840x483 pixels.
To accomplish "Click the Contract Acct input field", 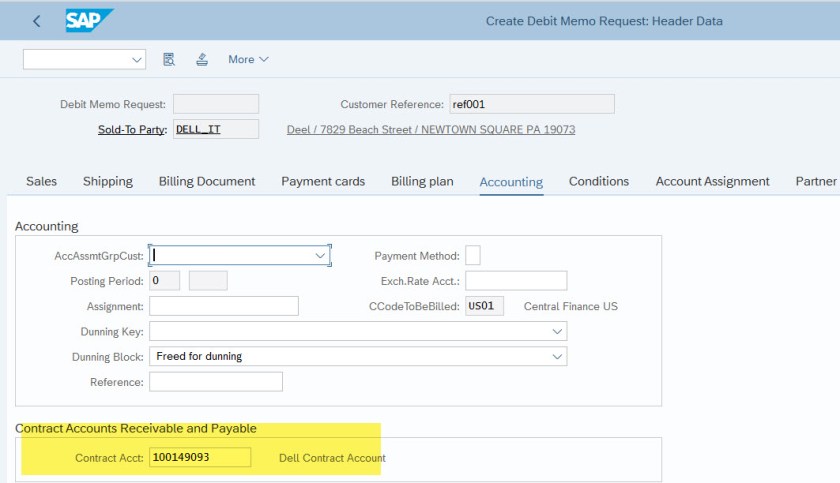I will pos(200,458).
